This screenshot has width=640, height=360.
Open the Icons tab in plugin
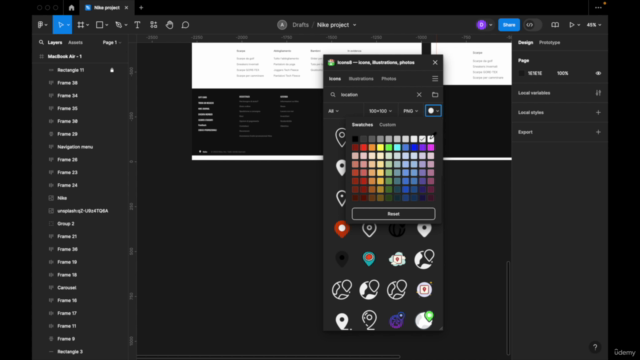pyautogui.click(x=335, y=79)
